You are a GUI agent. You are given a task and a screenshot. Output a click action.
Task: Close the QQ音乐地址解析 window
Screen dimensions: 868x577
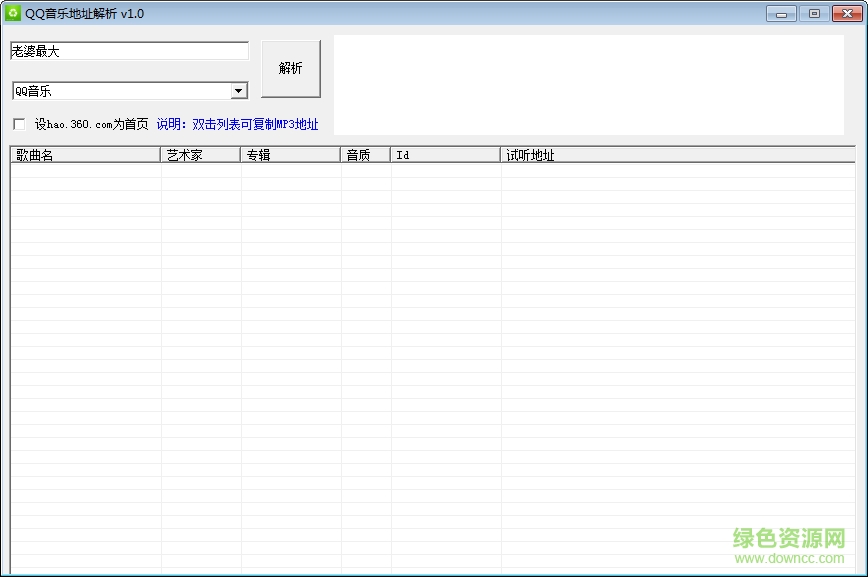[x=846, y=13]
